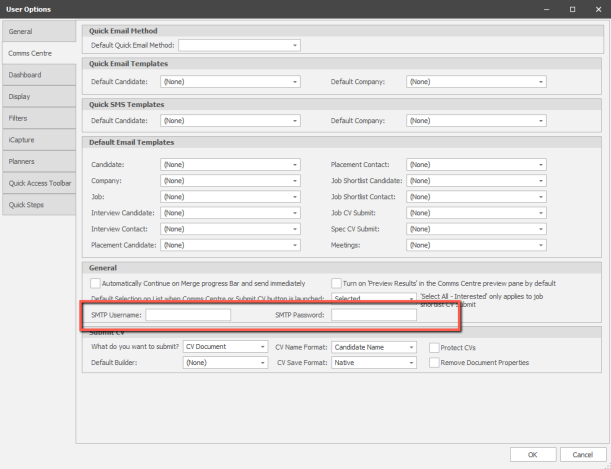Click the SMTP Username input field
611x469 pixels.
coord(188,315)
